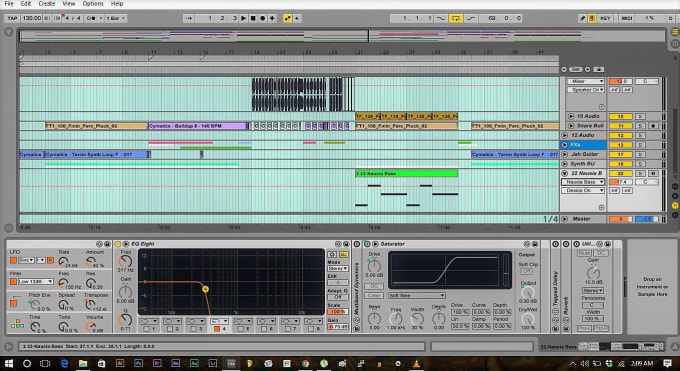The image size is (680, 371).
Task: Enable KEY map mode
Action: [605, 18]
